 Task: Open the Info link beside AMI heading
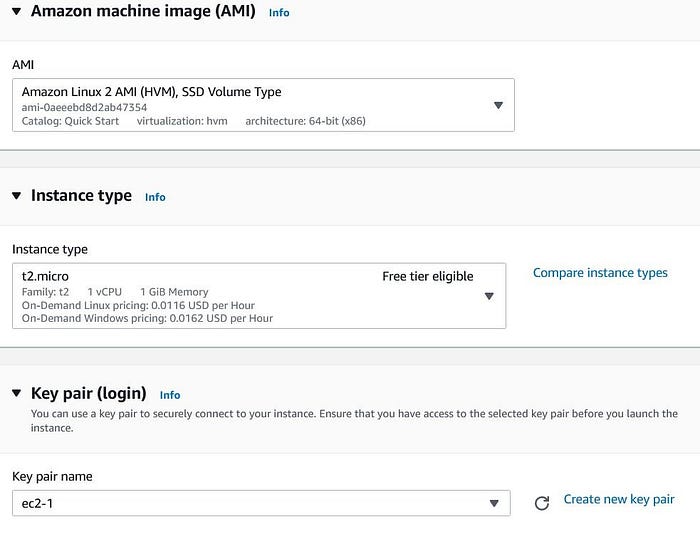point(279,13)
